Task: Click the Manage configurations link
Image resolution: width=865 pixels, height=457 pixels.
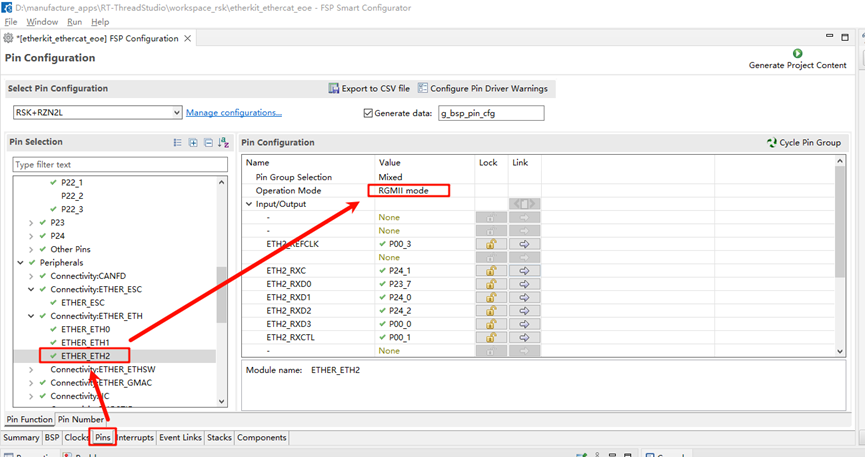Action: (234, 113)
